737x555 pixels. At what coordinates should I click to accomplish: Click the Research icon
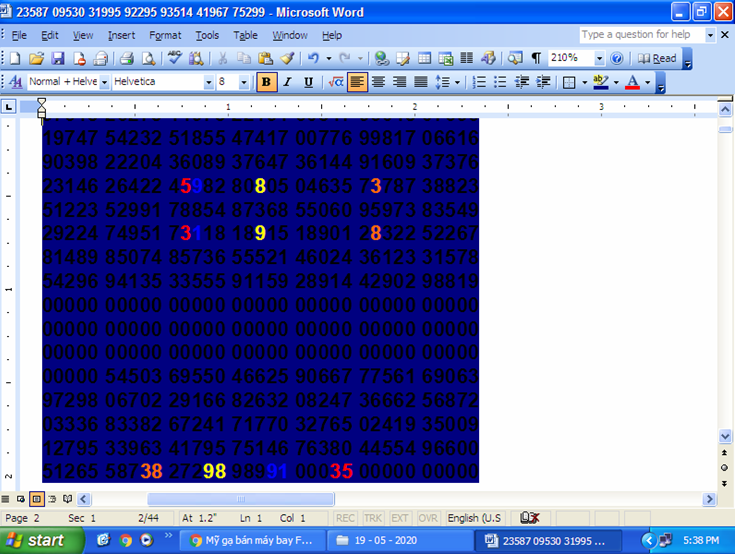coord(196,59)
